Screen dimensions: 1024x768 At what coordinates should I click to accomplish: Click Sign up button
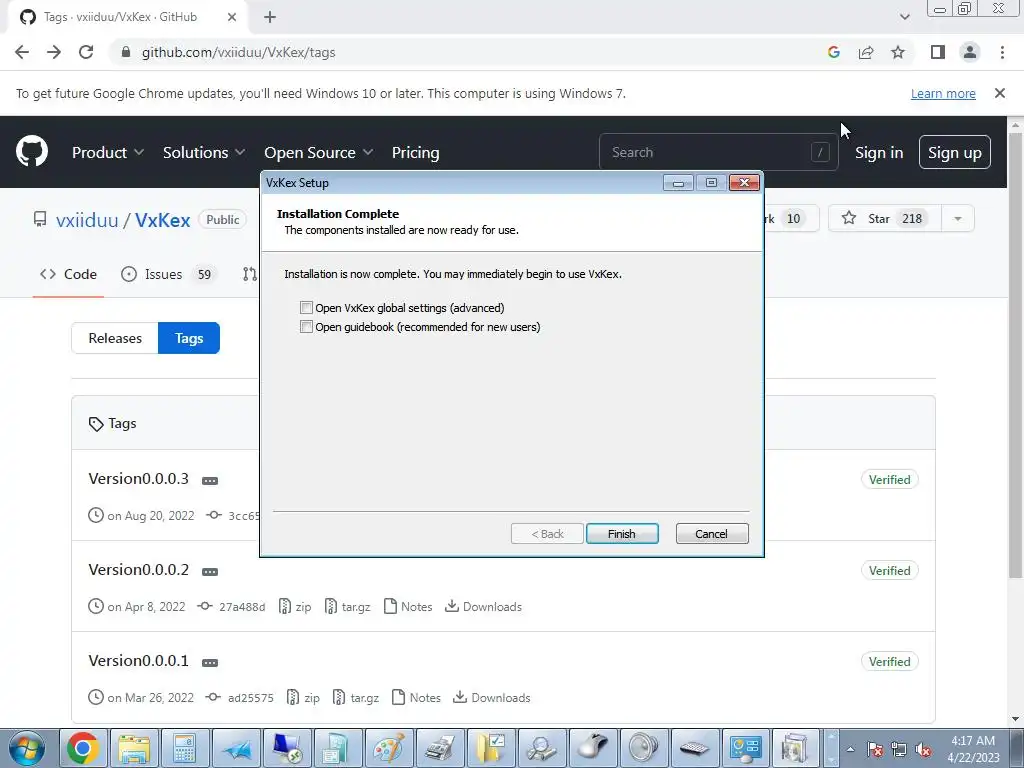[955, 152]
